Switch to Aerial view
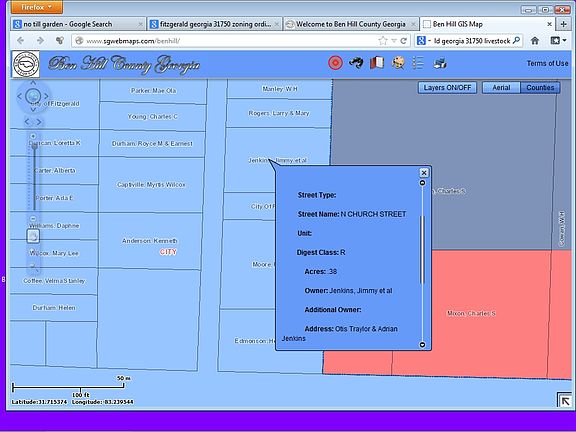 (x=501, y=87)
